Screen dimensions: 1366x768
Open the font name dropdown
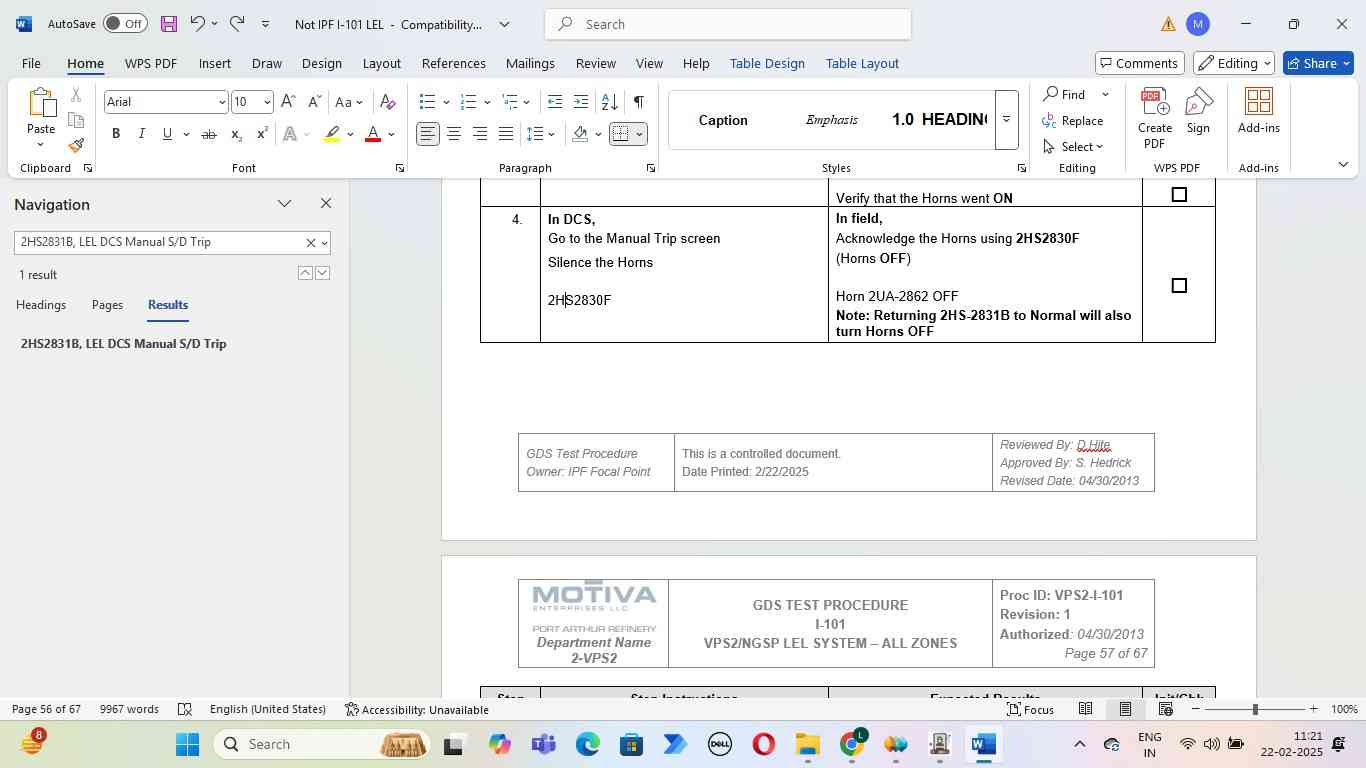221,102
